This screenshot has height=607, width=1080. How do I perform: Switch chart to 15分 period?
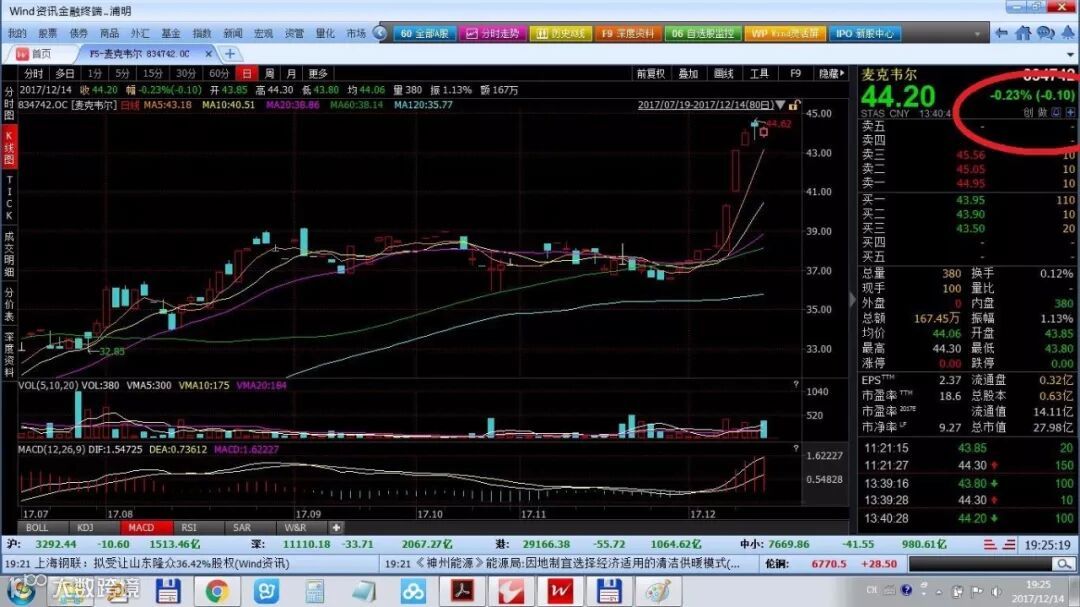click(153, 74)
